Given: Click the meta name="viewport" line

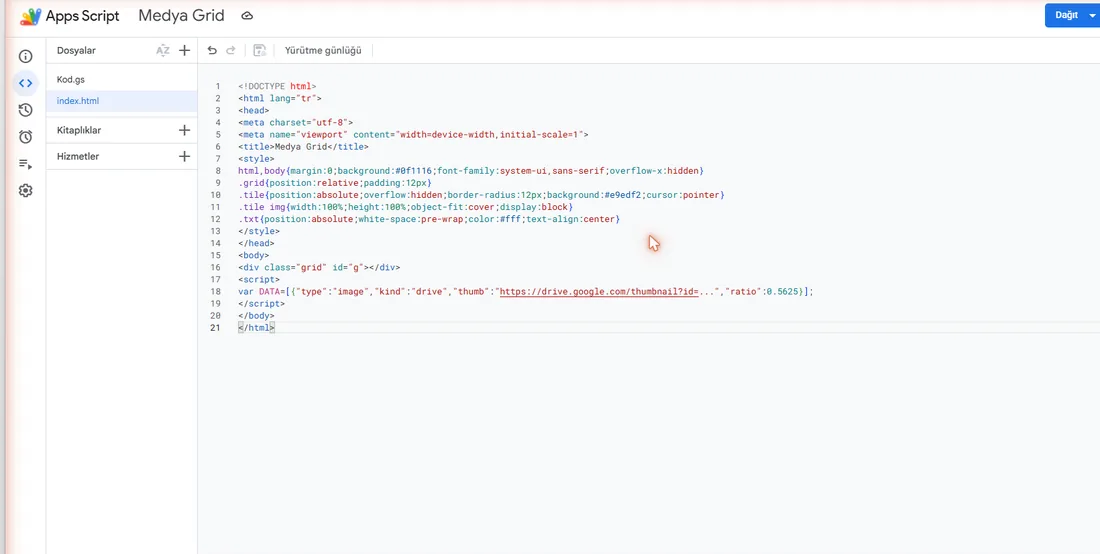Looking at the screenshot, I should coord(413,135).
